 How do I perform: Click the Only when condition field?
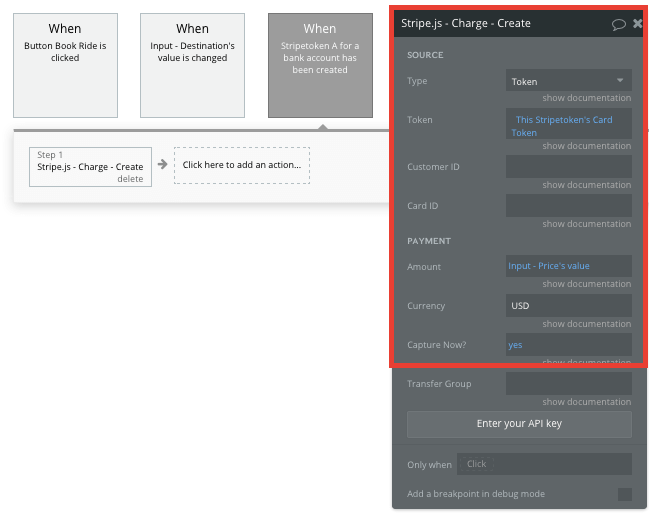544,464
